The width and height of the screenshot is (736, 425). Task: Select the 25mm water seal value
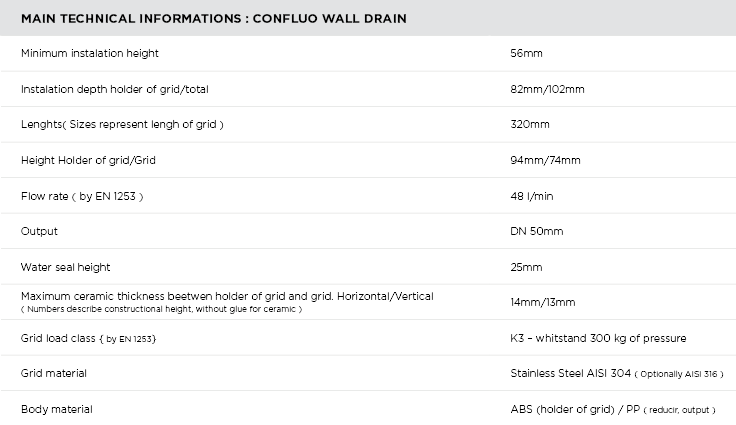(526, 267)
